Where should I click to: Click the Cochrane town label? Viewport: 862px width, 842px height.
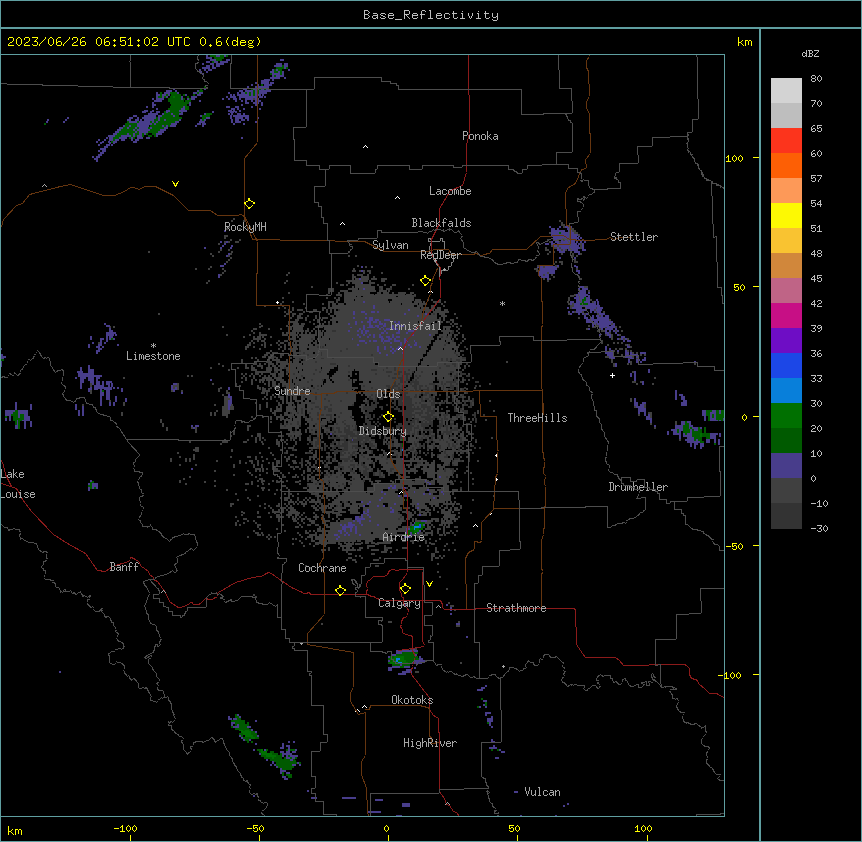coord(322,568)
